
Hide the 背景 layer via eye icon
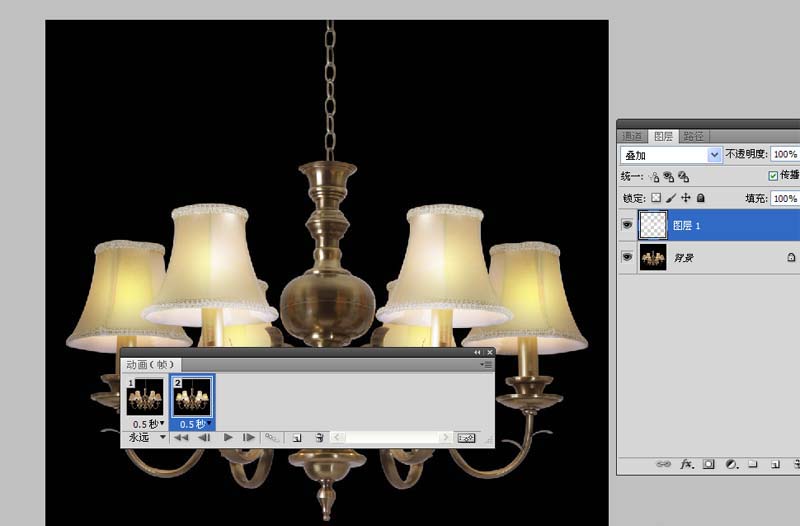coord(627,257)
